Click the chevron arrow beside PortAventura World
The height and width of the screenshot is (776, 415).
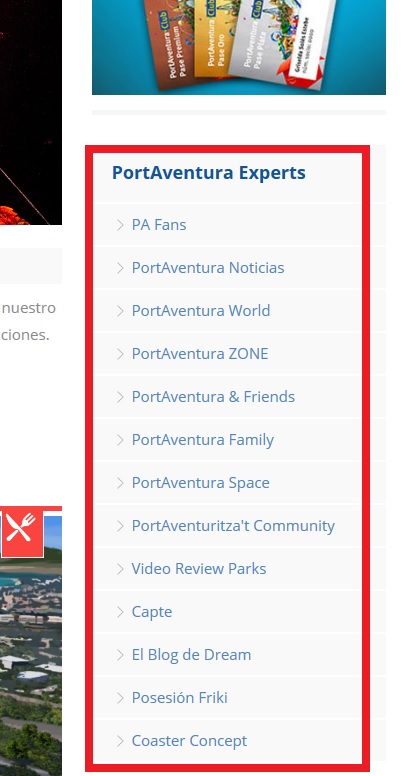coord(120,311)
